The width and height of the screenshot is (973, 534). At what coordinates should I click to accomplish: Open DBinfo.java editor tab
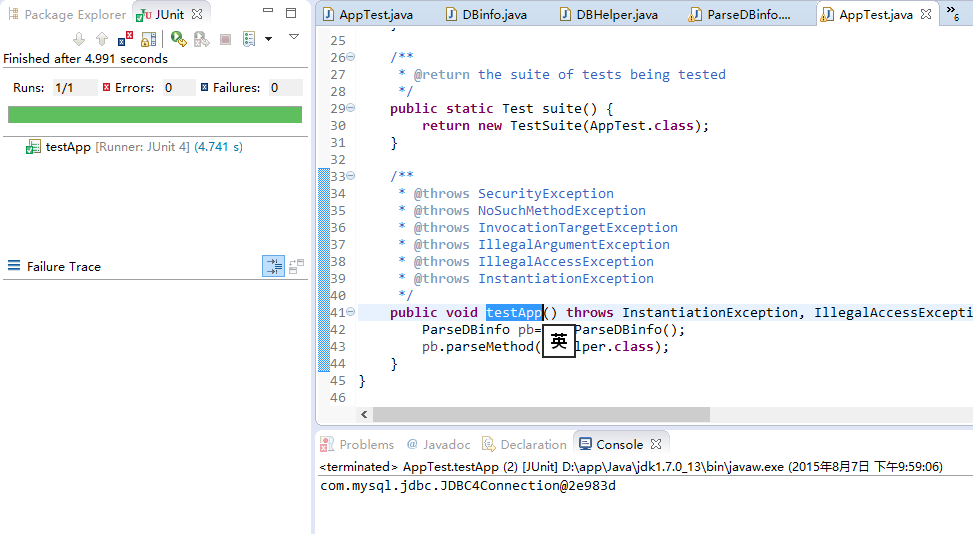pyautogui.click(x=487, y=14)
